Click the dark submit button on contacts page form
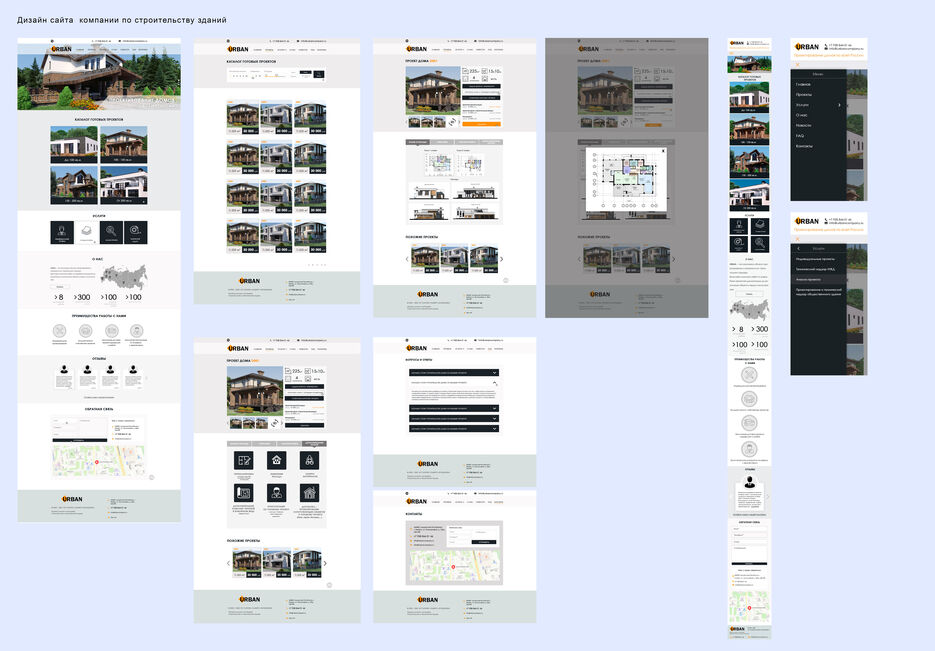Viewport: 935px width, 651px height. pyautogui.click(x=484, y=542)
